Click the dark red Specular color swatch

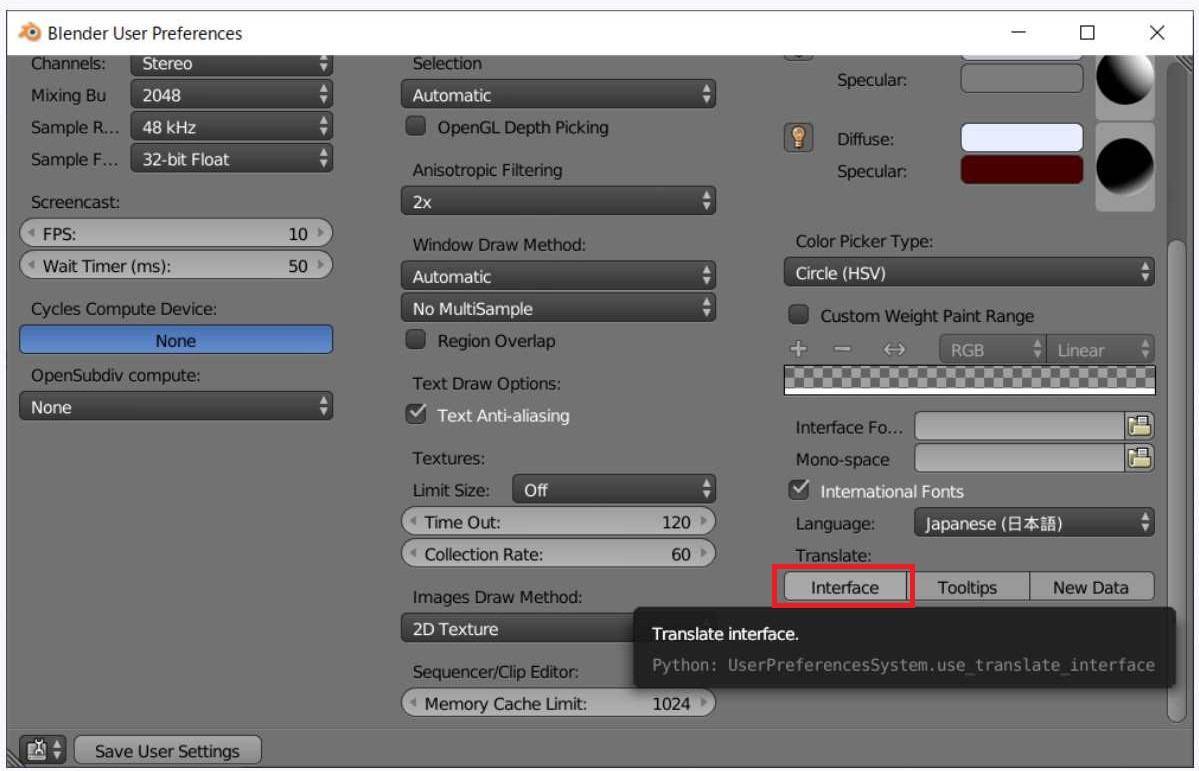(1022, 171)
